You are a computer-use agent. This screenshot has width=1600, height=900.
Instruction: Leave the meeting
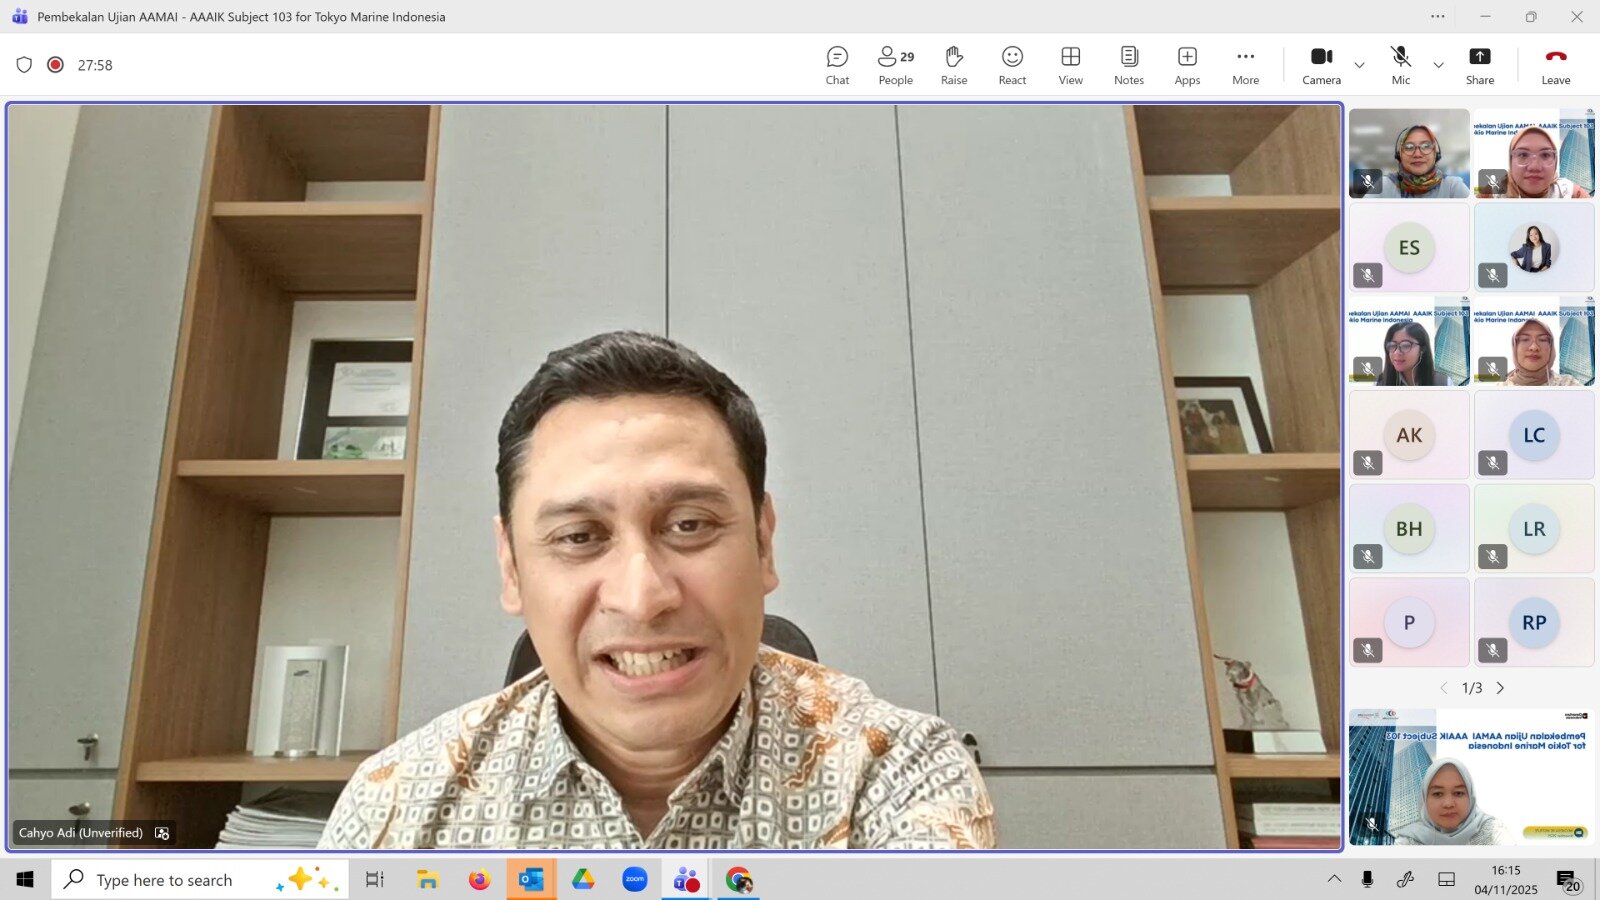pyautogui.click(x=1555, y=66)
